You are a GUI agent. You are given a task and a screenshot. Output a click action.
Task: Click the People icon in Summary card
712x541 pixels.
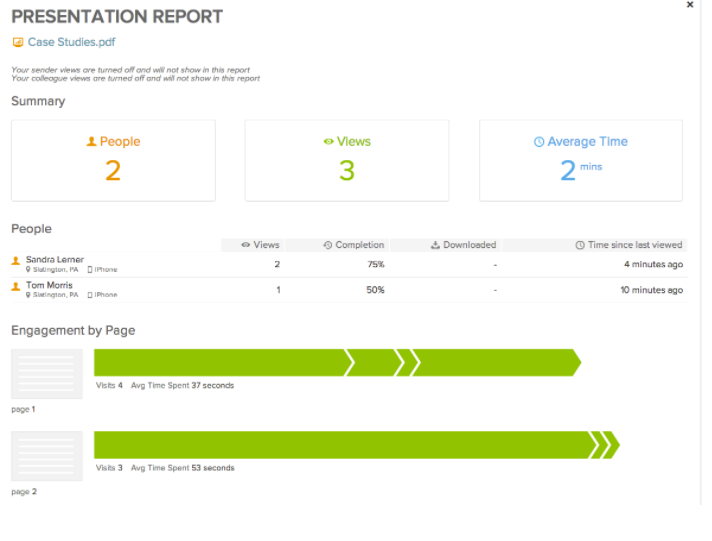coord(92,142)
